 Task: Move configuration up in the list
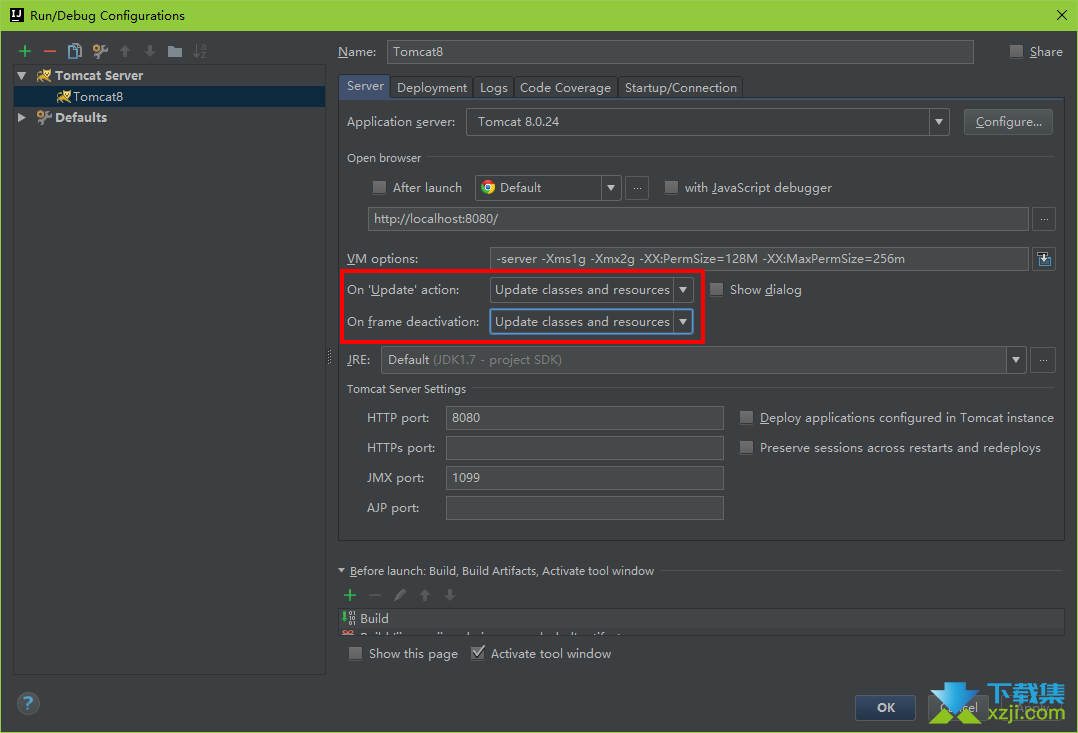pos(125,51)
